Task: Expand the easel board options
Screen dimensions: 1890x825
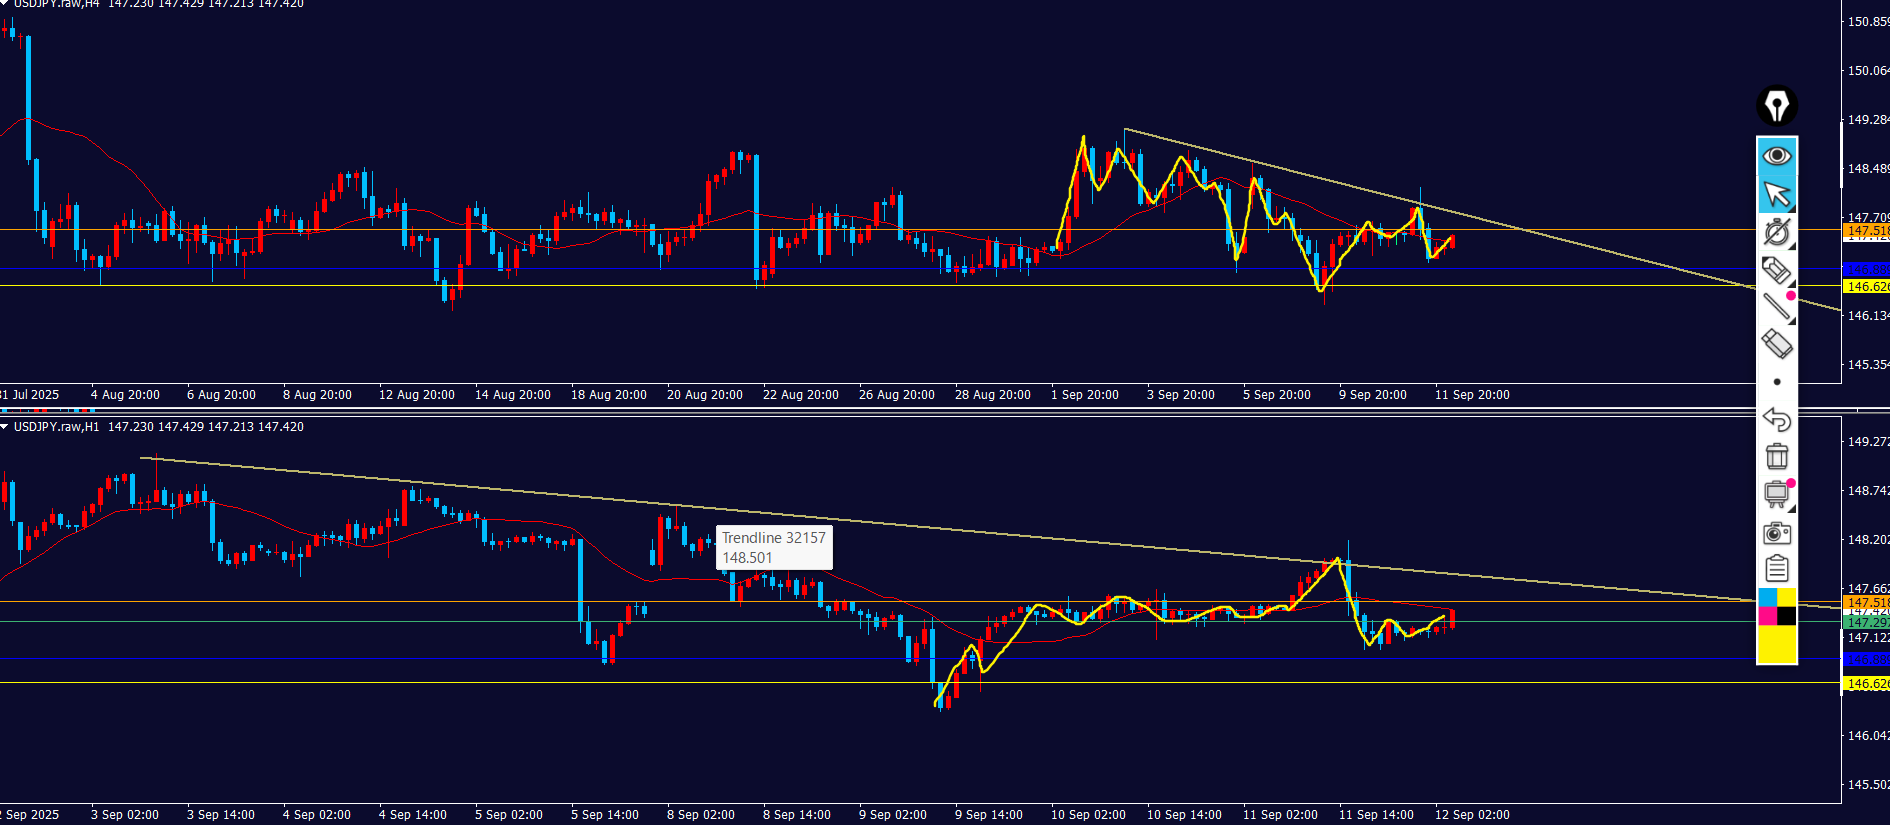Action: coord(1776,494)
